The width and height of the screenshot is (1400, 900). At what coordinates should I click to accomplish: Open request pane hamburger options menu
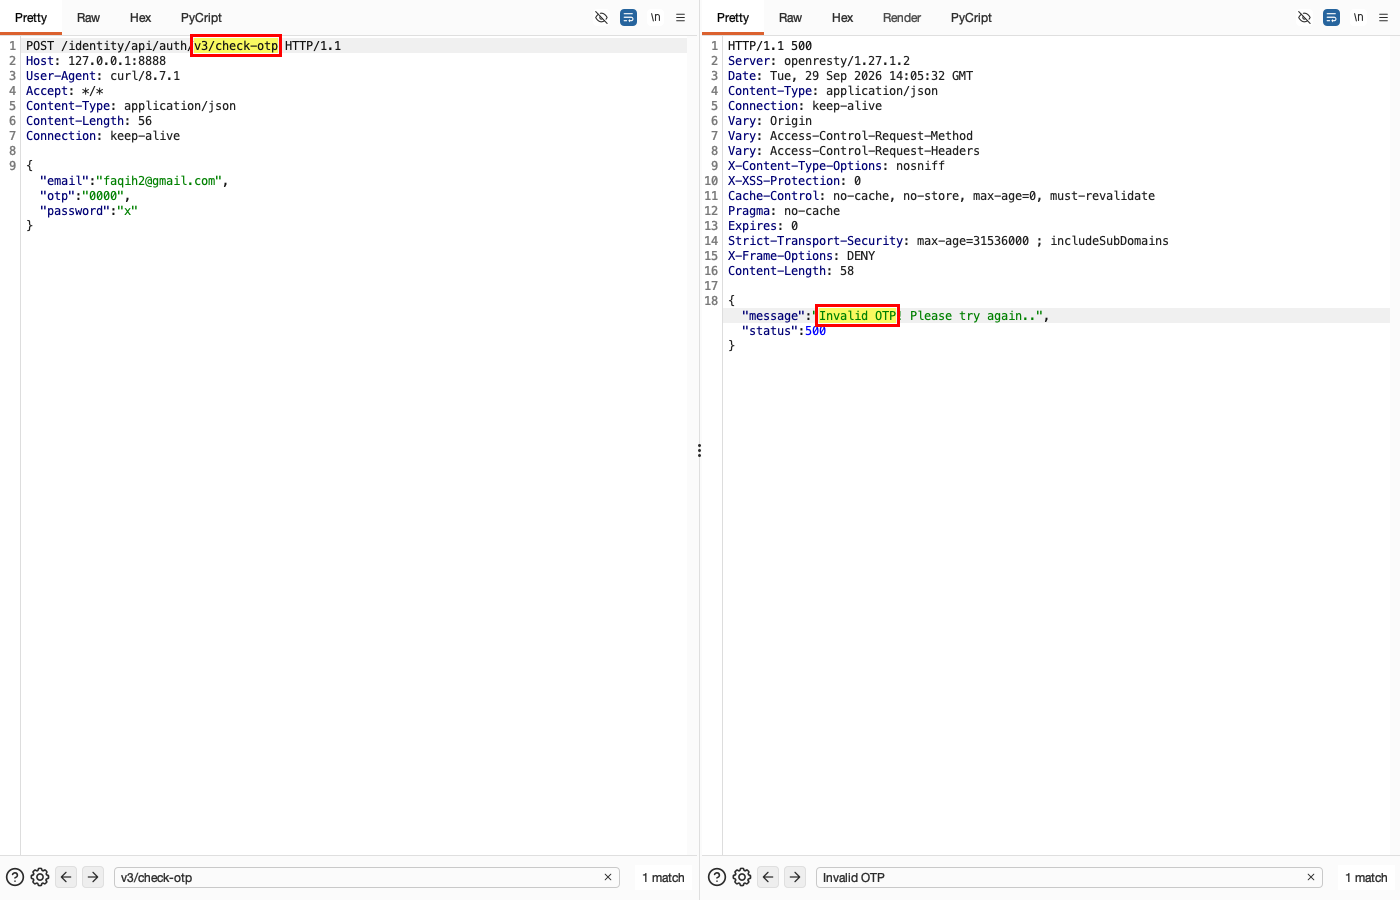pyautogui.click(x=681, y=17)
